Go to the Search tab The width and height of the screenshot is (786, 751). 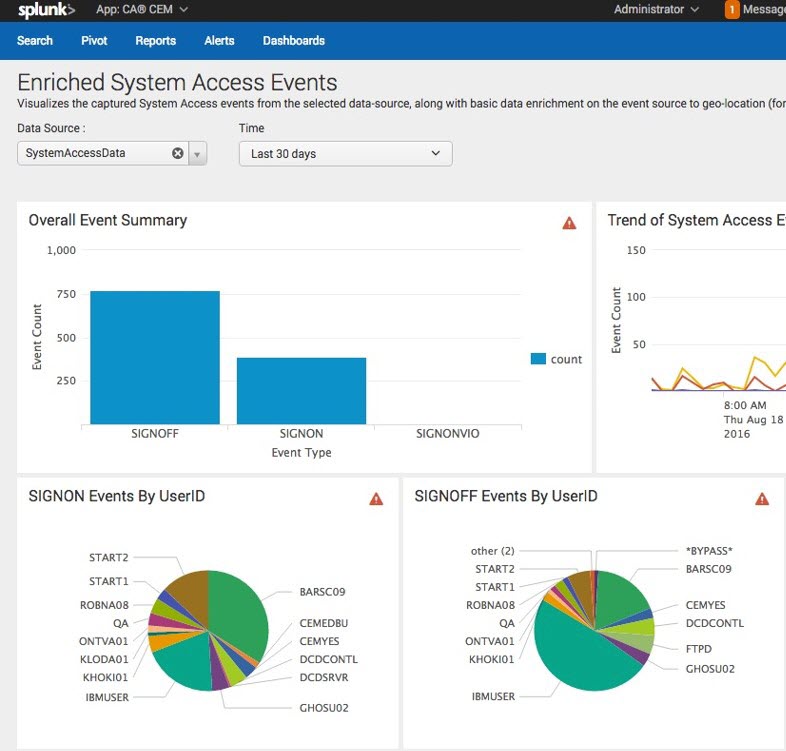(x=35, y=41)
